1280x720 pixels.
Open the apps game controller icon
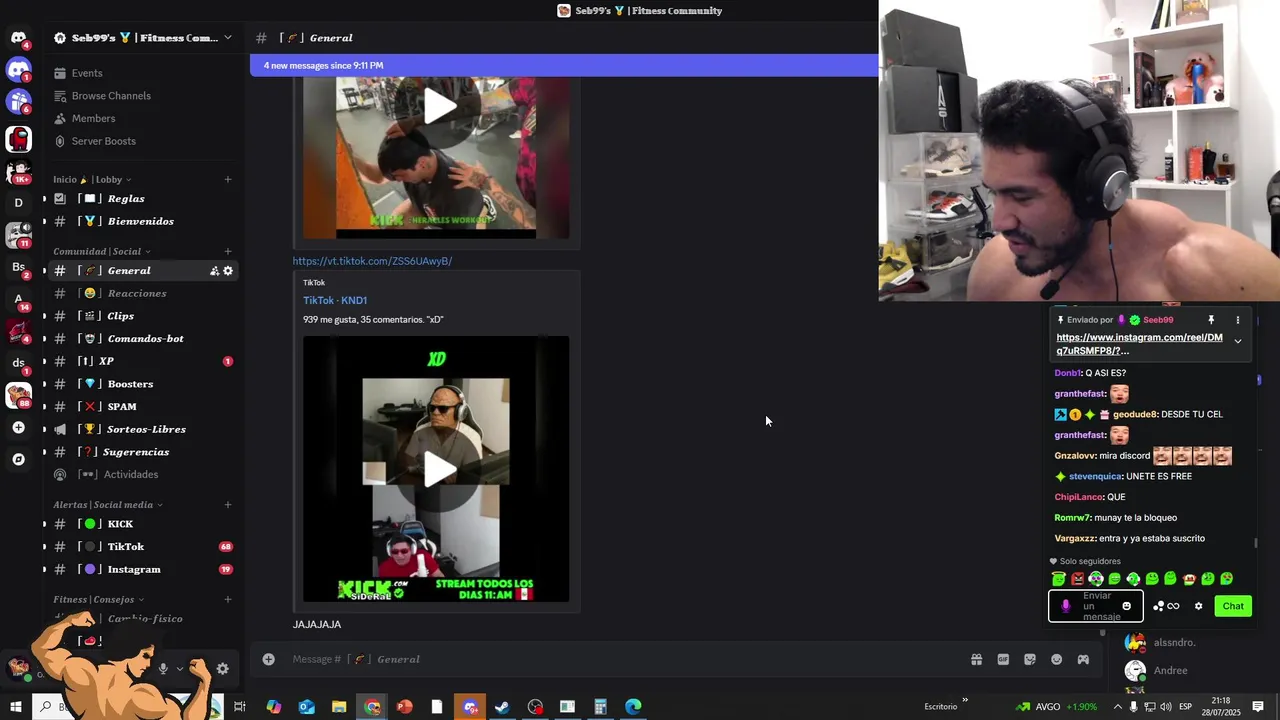1083,659
